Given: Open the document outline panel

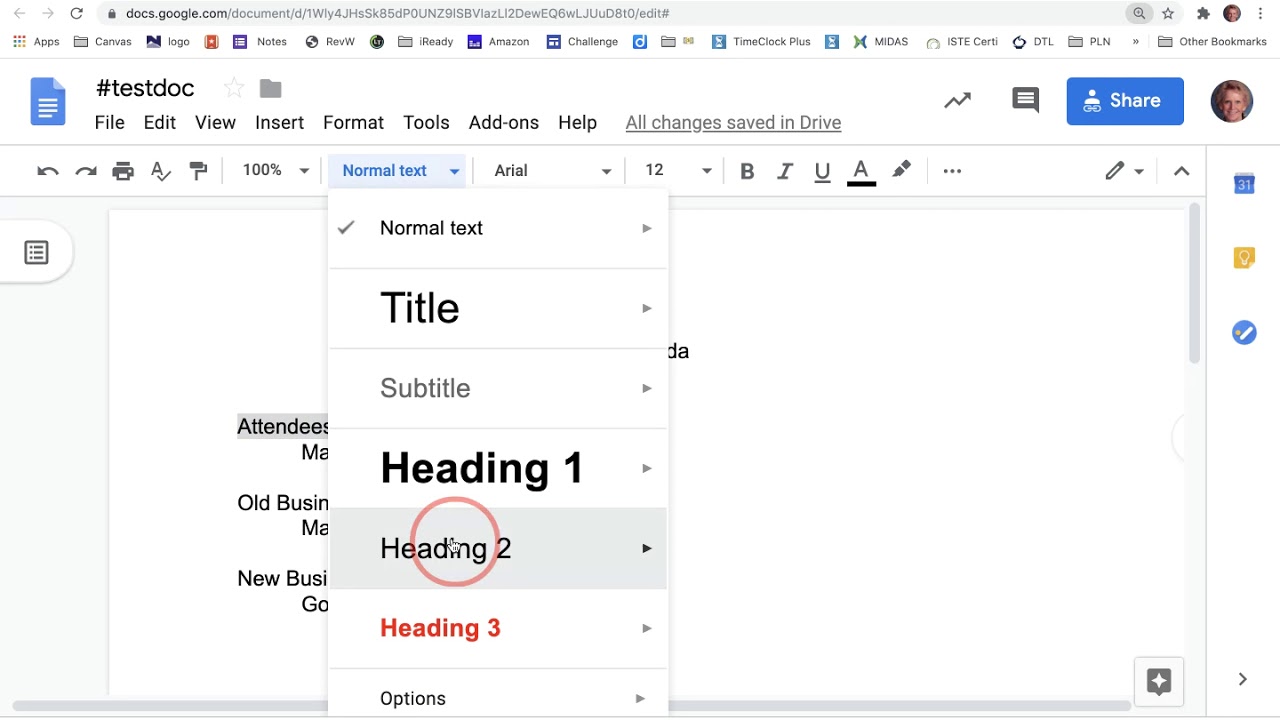Looking at the screenshot, I should tap(36, 253).
